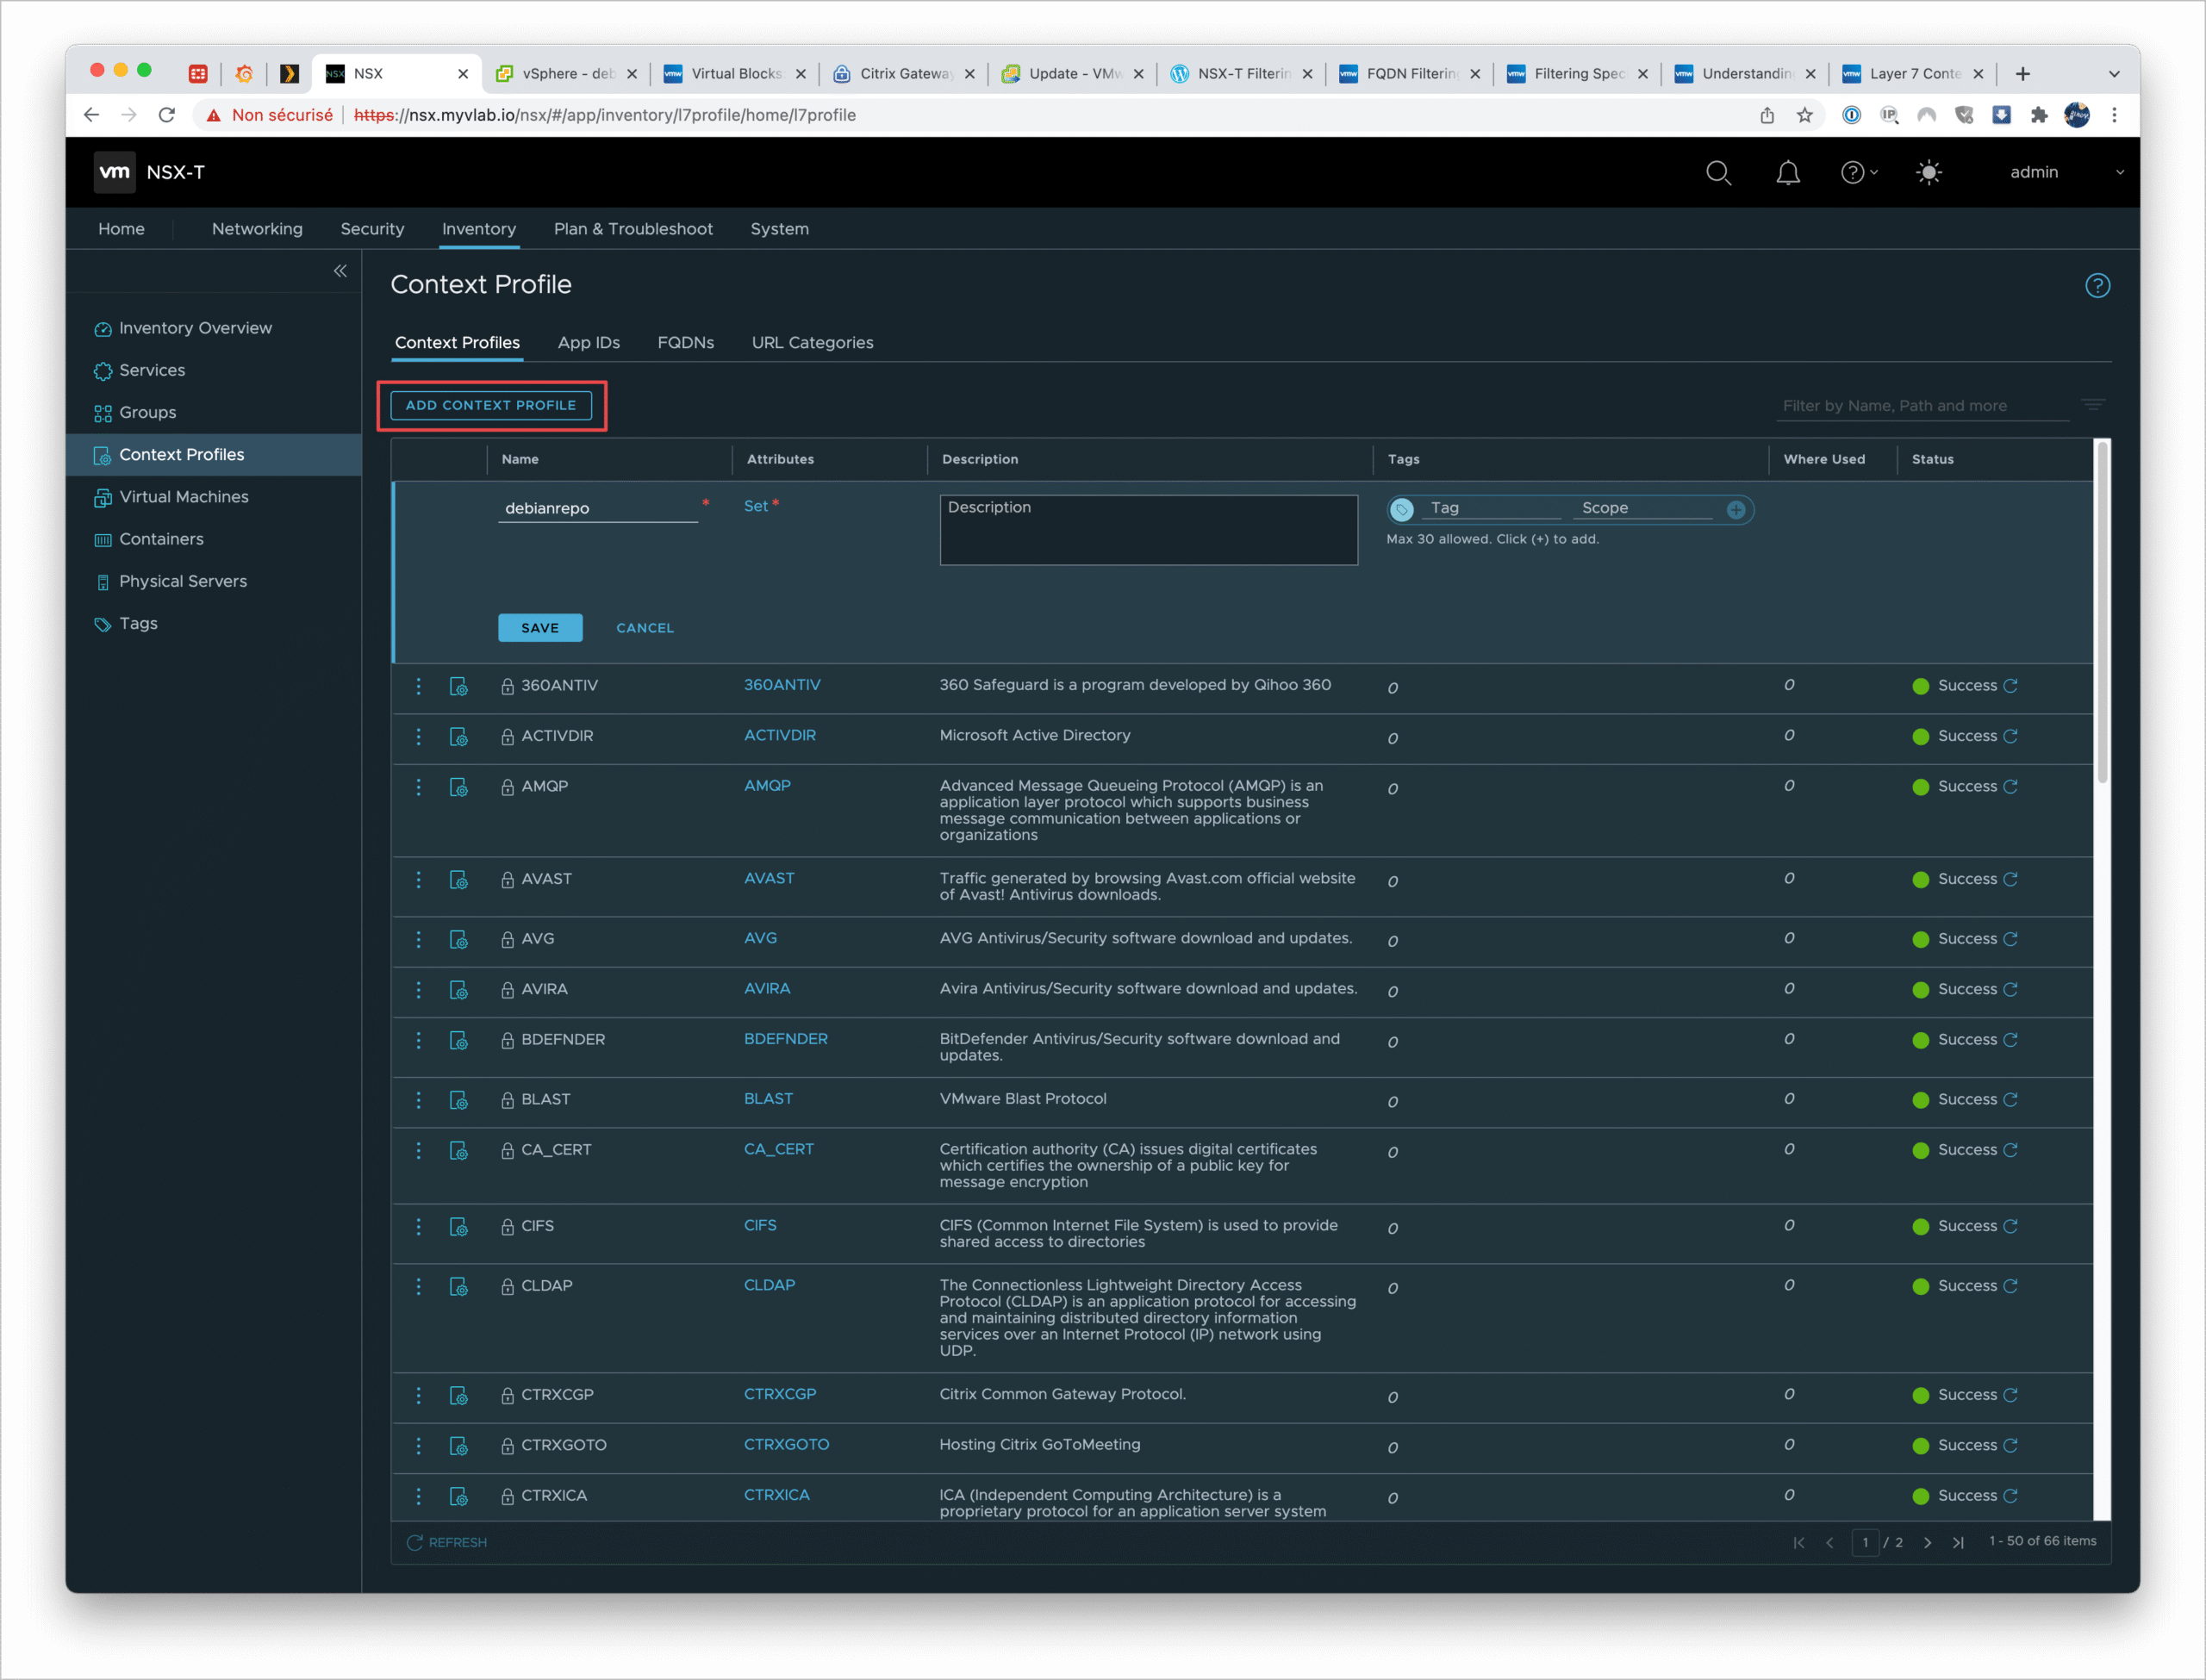Open the filter options icon
Screen dimensions: 2206x1680
[2093, 405]
